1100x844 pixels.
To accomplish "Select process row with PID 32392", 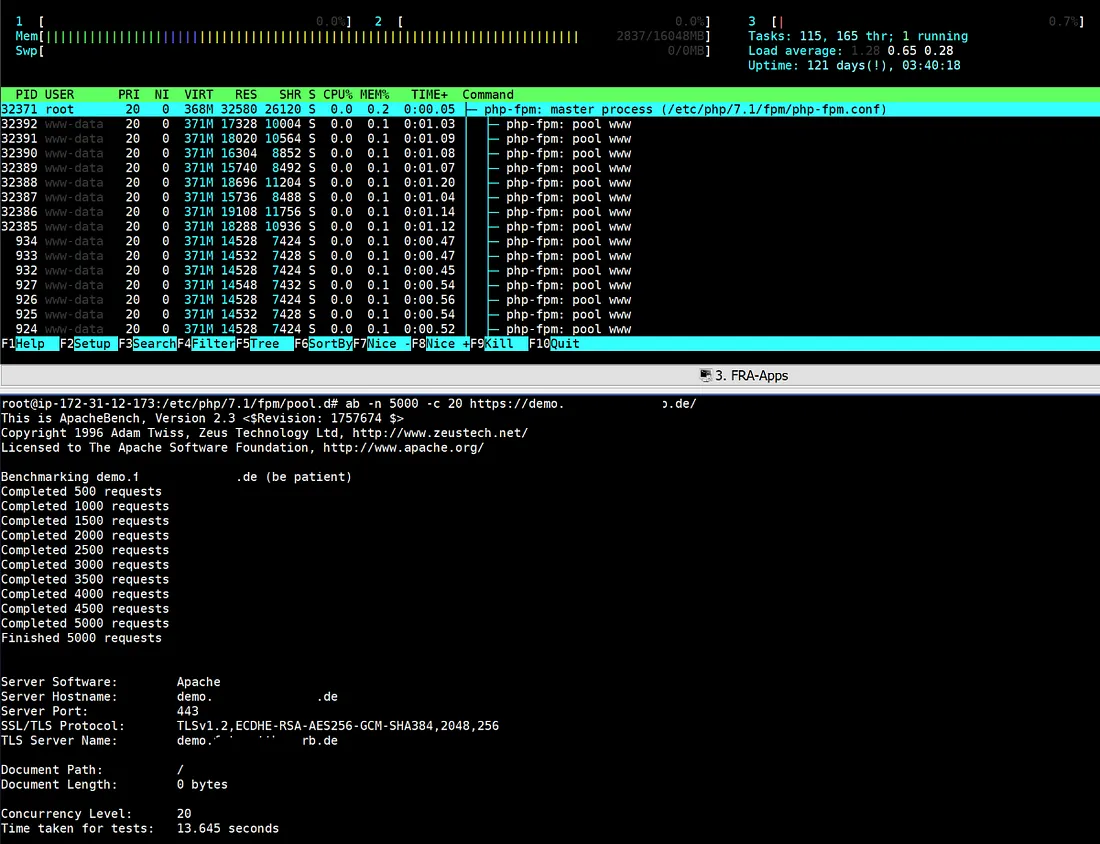I will pos(550,124).
